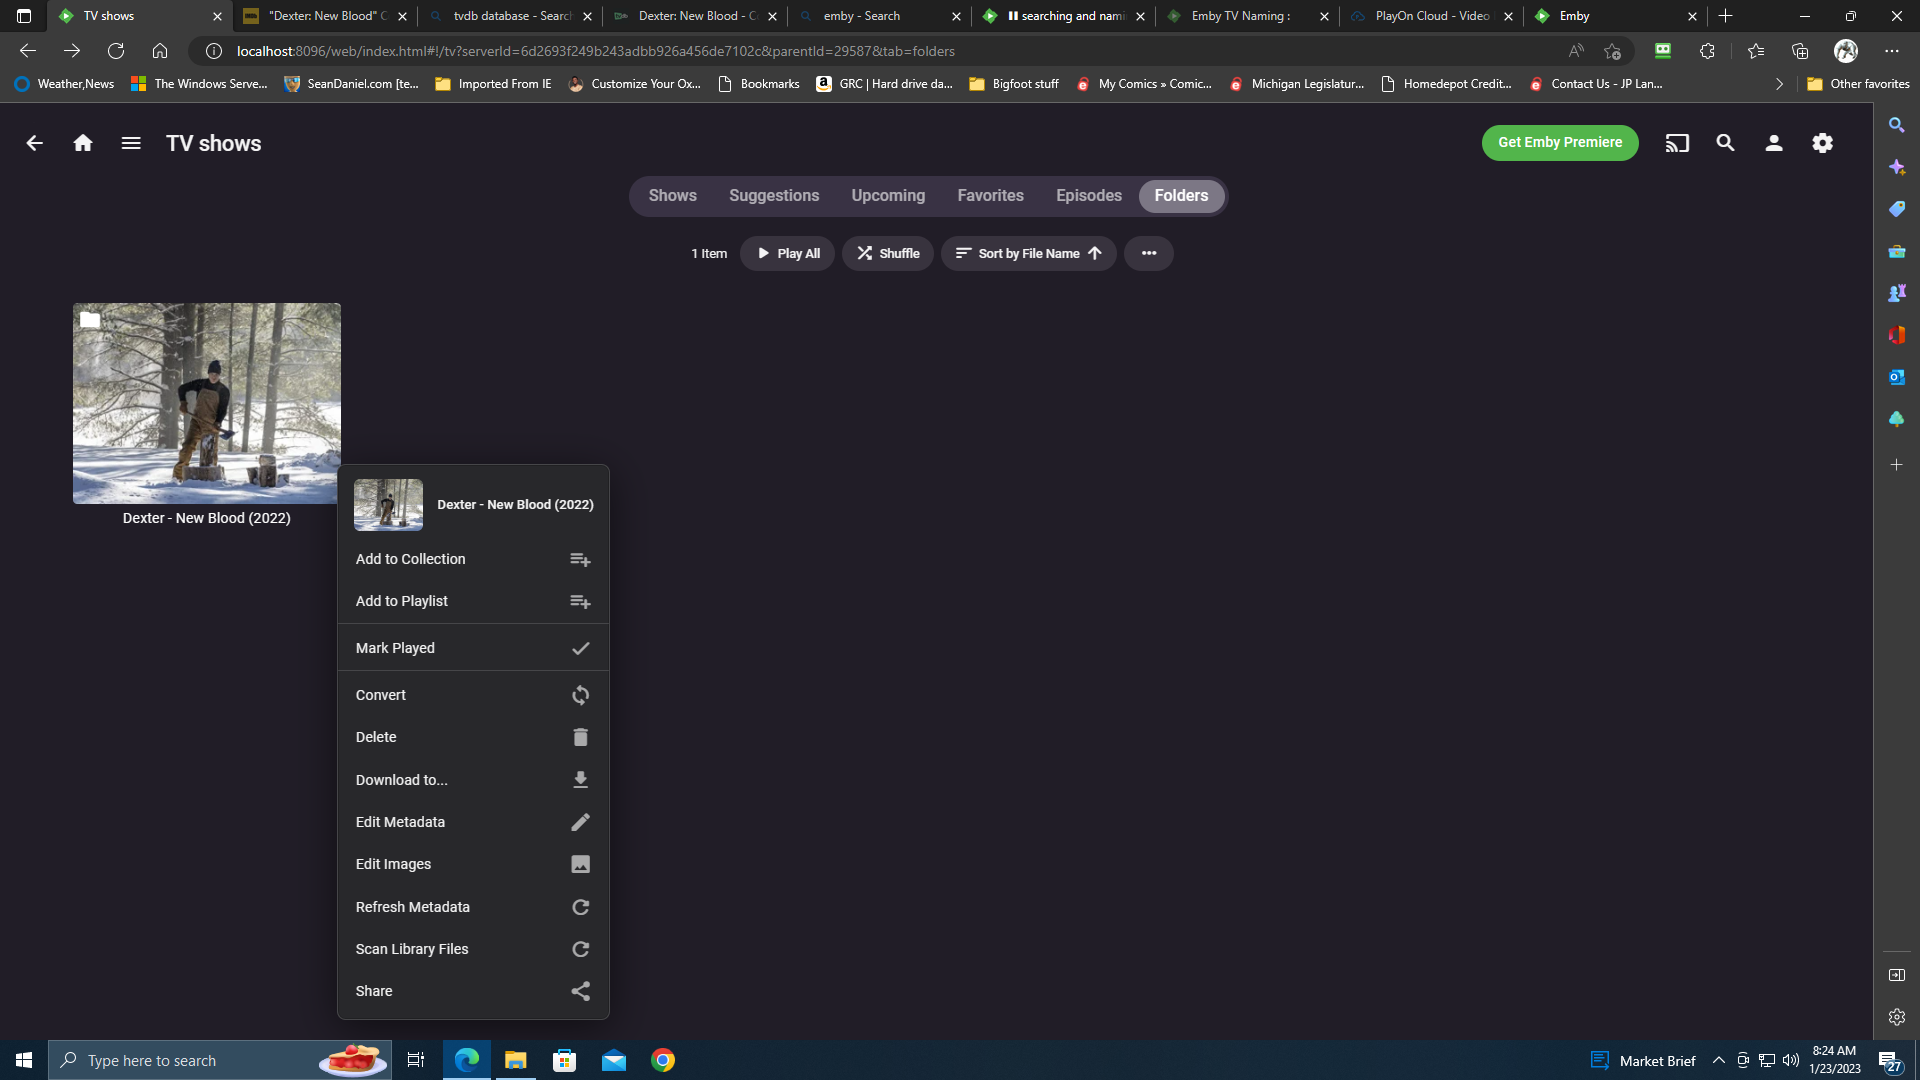
Task: Switch to the Episodes tab
Action: (1088, 196)
